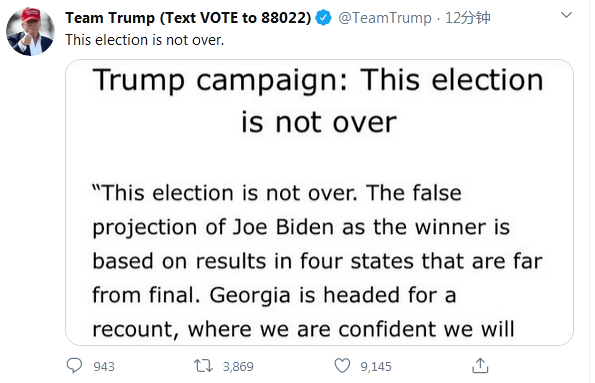Screen dimensions: 595x383
Task: Visit the @TeamTrump handle link
Action: tap(384, 18)
